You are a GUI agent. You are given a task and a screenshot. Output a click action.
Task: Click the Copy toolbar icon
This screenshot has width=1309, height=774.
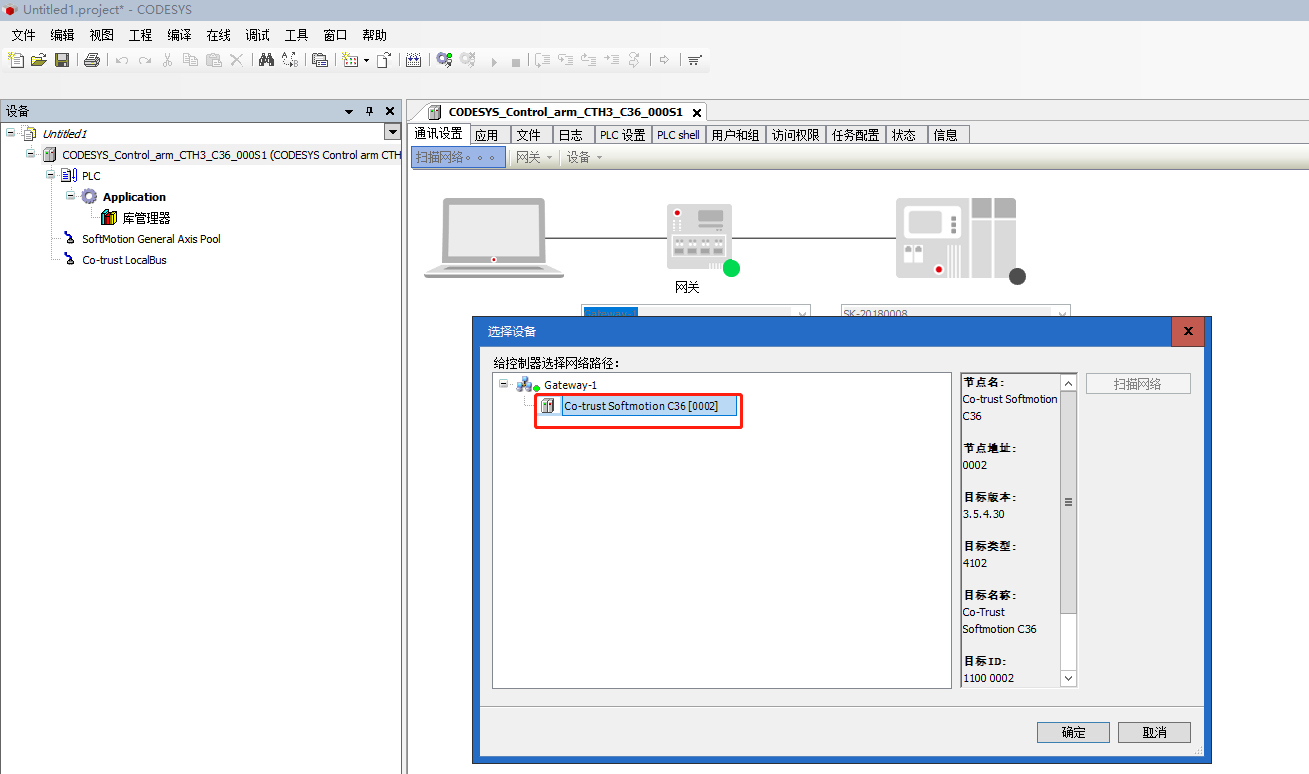coord(190,60)
